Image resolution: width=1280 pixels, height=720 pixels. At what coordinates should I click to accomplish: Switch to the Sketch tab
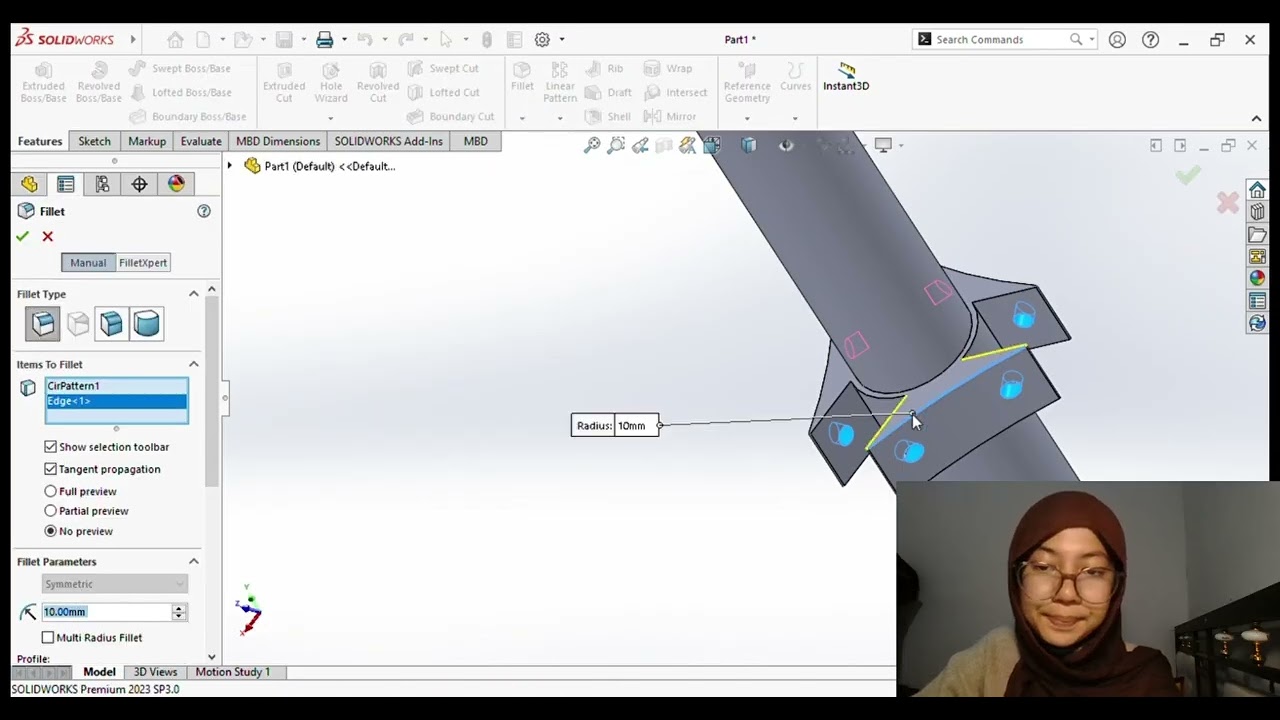[95, 141]
